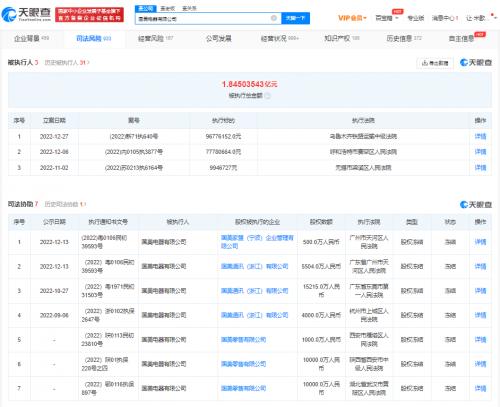This screenshot has height=407, width=500.
Task: Click the execution amount 77780664.0元
Action: 223,152
